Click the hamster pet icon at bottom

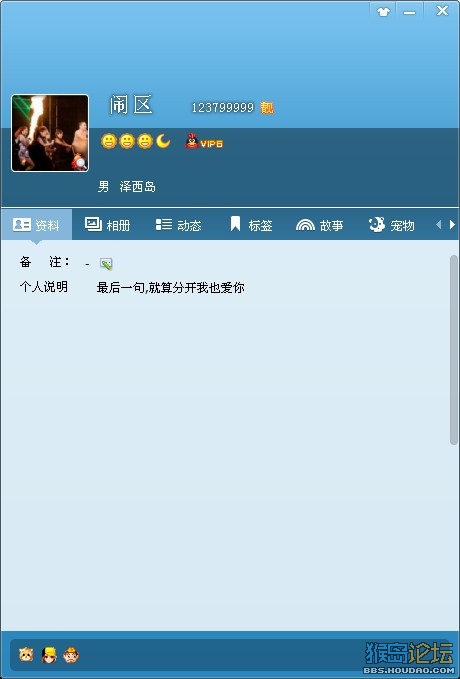(x=26, y=654)
